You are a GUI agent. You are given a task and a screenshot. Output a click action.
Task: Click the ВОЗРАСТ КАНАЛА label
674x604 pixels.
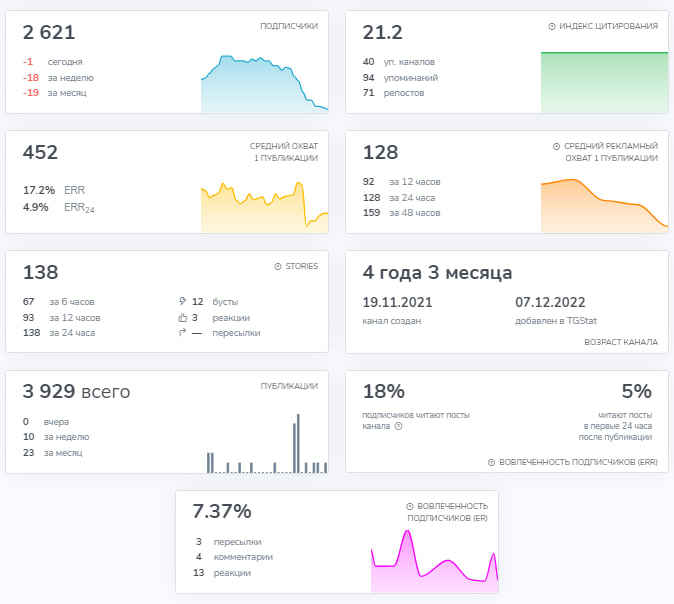click(620, 341)
